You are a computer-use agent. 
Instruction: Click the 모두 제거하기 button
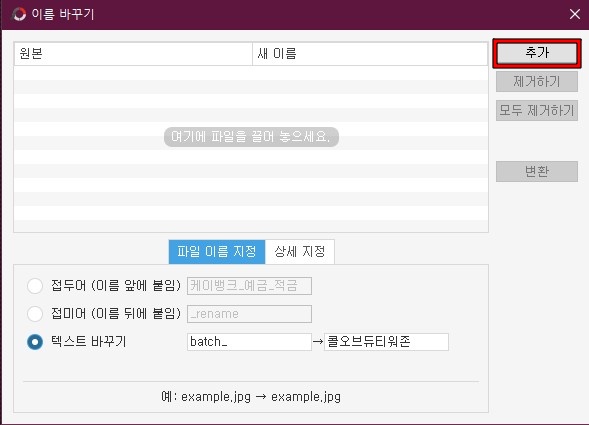[537, 110]
